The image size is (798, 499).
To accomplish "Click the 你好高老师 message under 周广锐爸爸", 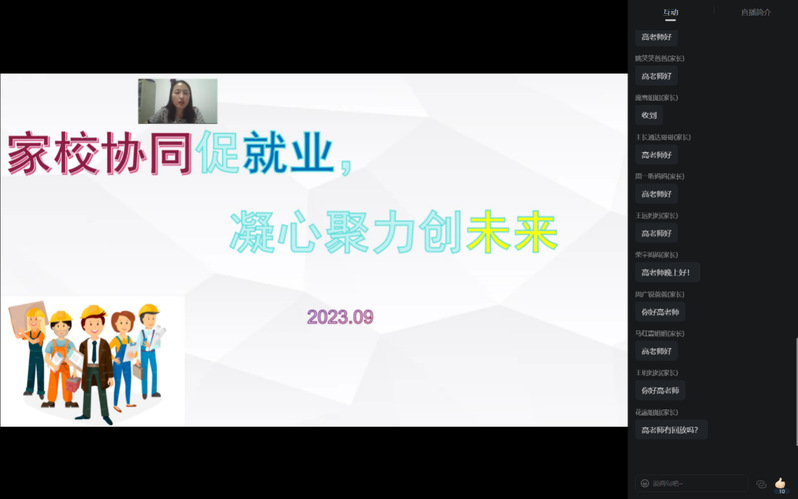I will 659,312.
